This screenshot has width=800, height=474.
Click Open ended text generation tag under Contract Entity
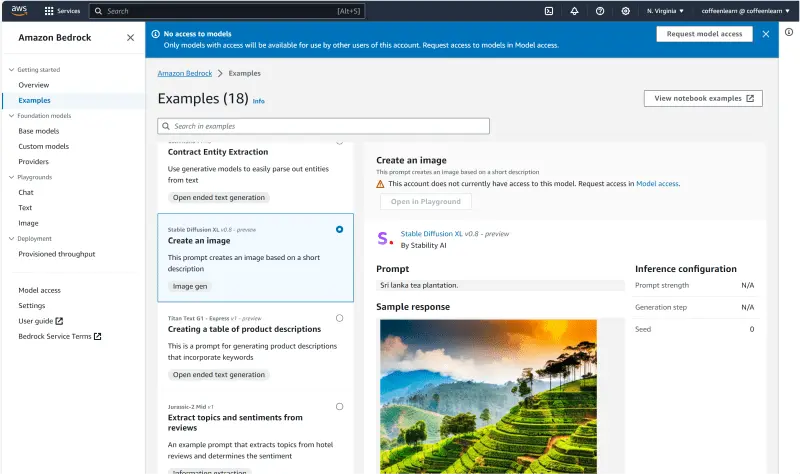click(x=219, y=197)
